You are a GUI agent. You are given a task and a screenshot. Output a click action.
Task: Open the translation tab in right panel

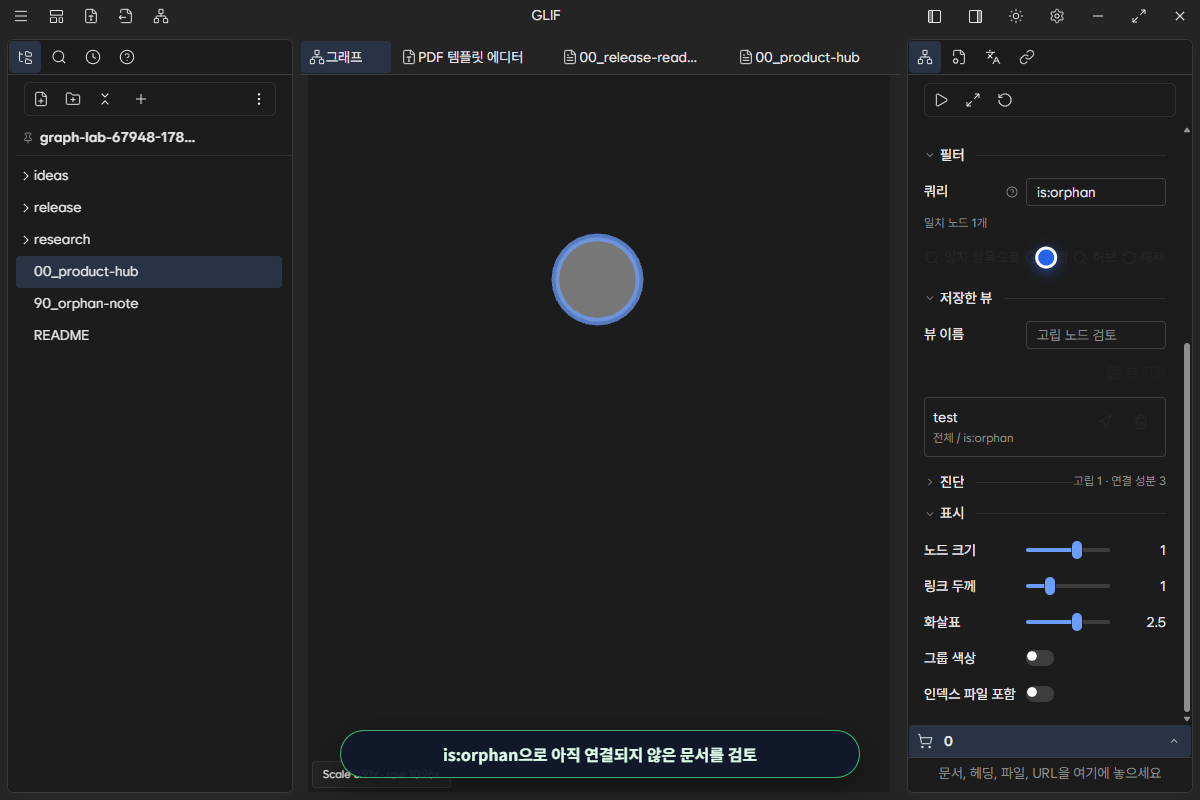(993, 57)
